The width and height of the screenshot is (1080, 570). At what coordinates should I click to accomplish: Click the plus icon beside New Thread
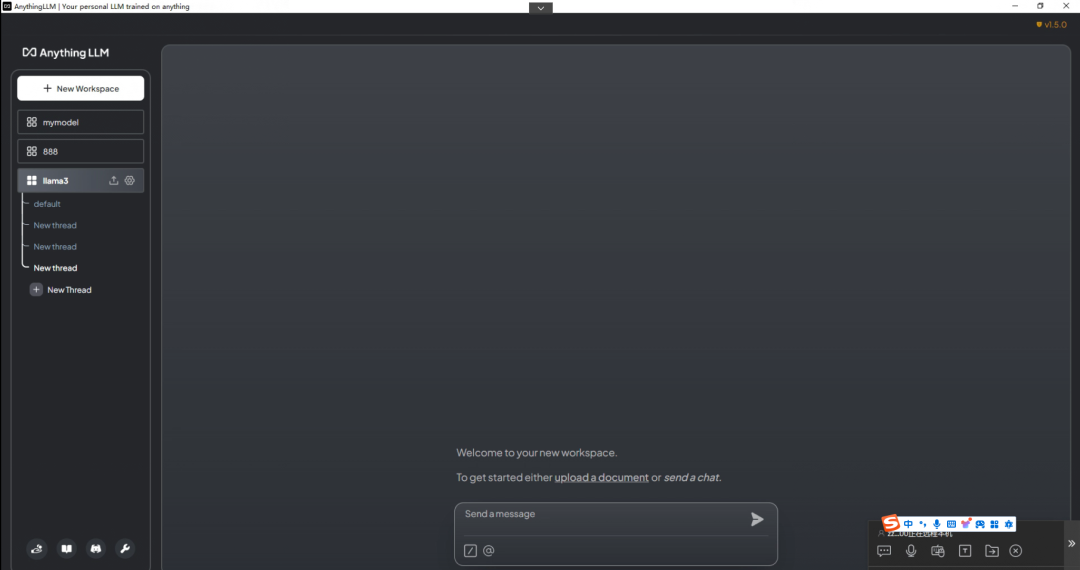tap(37, 290)
